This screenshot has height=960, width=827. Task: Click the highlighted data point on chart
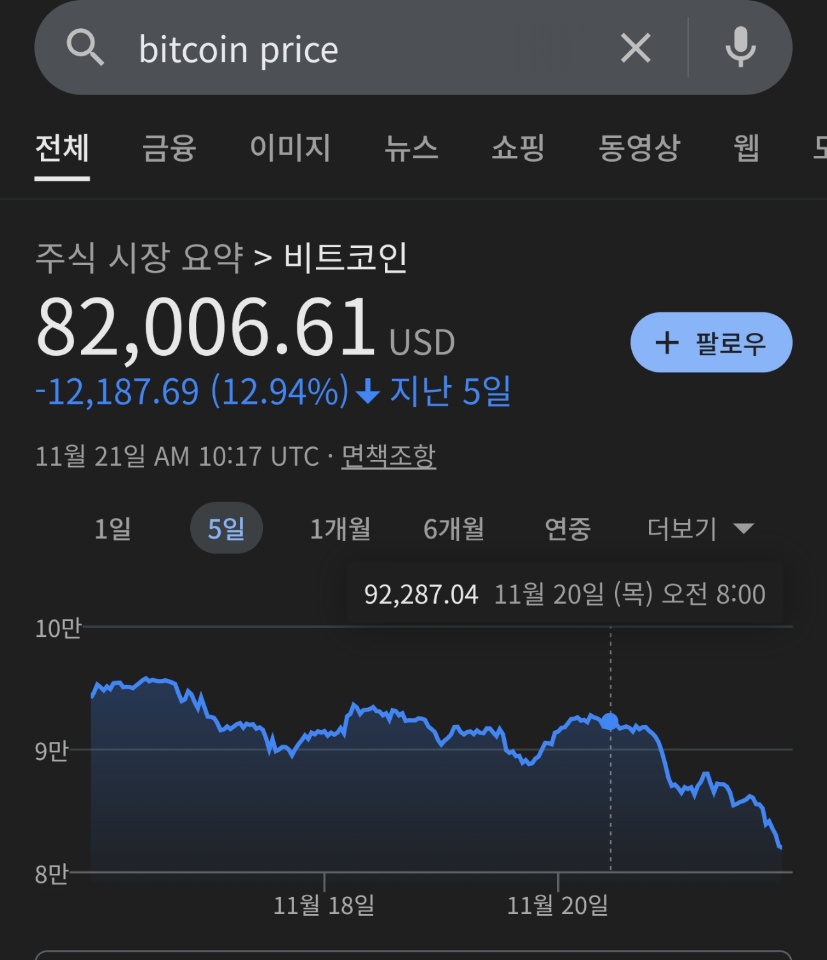point(610,721)
